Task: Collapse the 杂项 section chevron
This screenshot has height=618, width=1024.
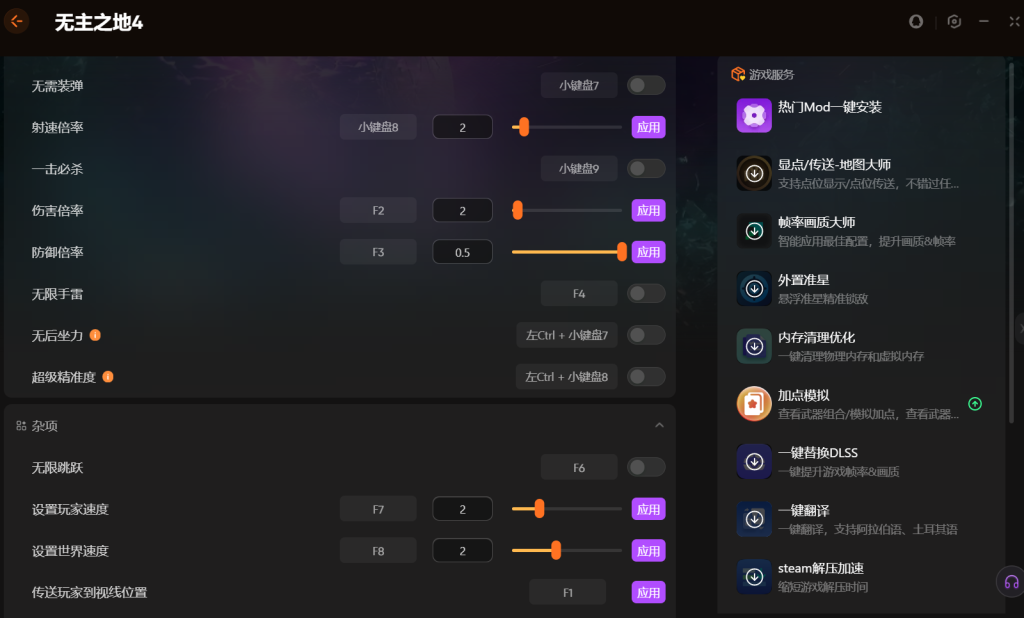Action: click(x=659, y=425)
